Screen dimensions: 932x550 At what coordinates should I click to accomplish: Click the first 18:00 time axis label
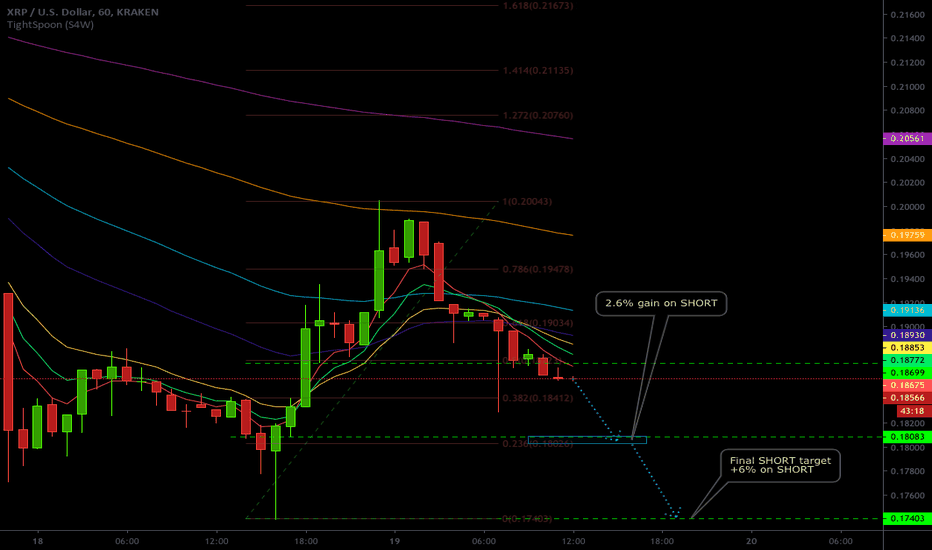point(306,541)
